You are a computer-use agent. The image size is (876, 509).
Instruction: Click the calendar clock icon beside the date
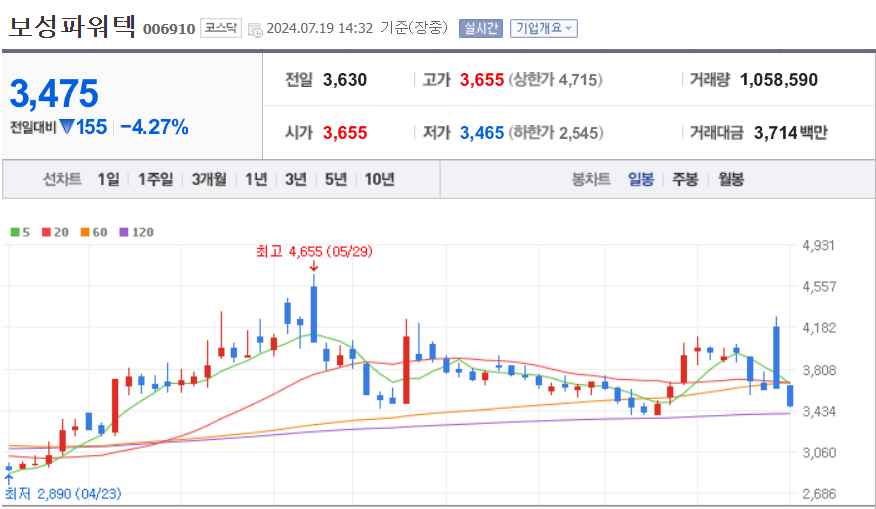click(255, 30)
